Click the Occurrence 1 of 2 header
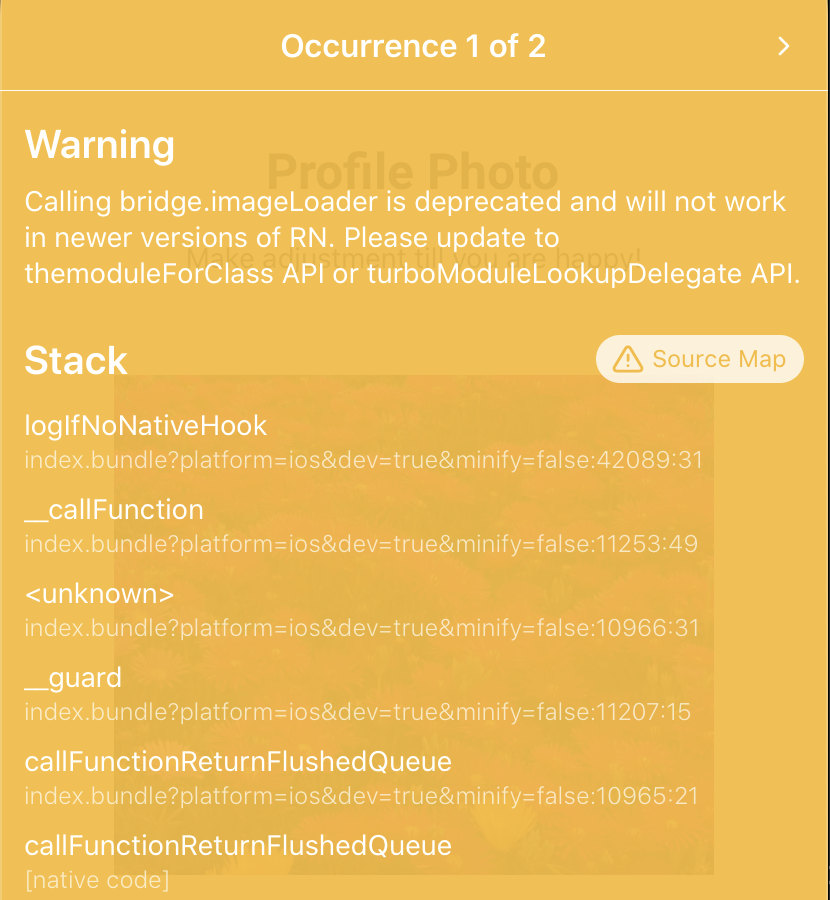 click(x=413, y=46)
